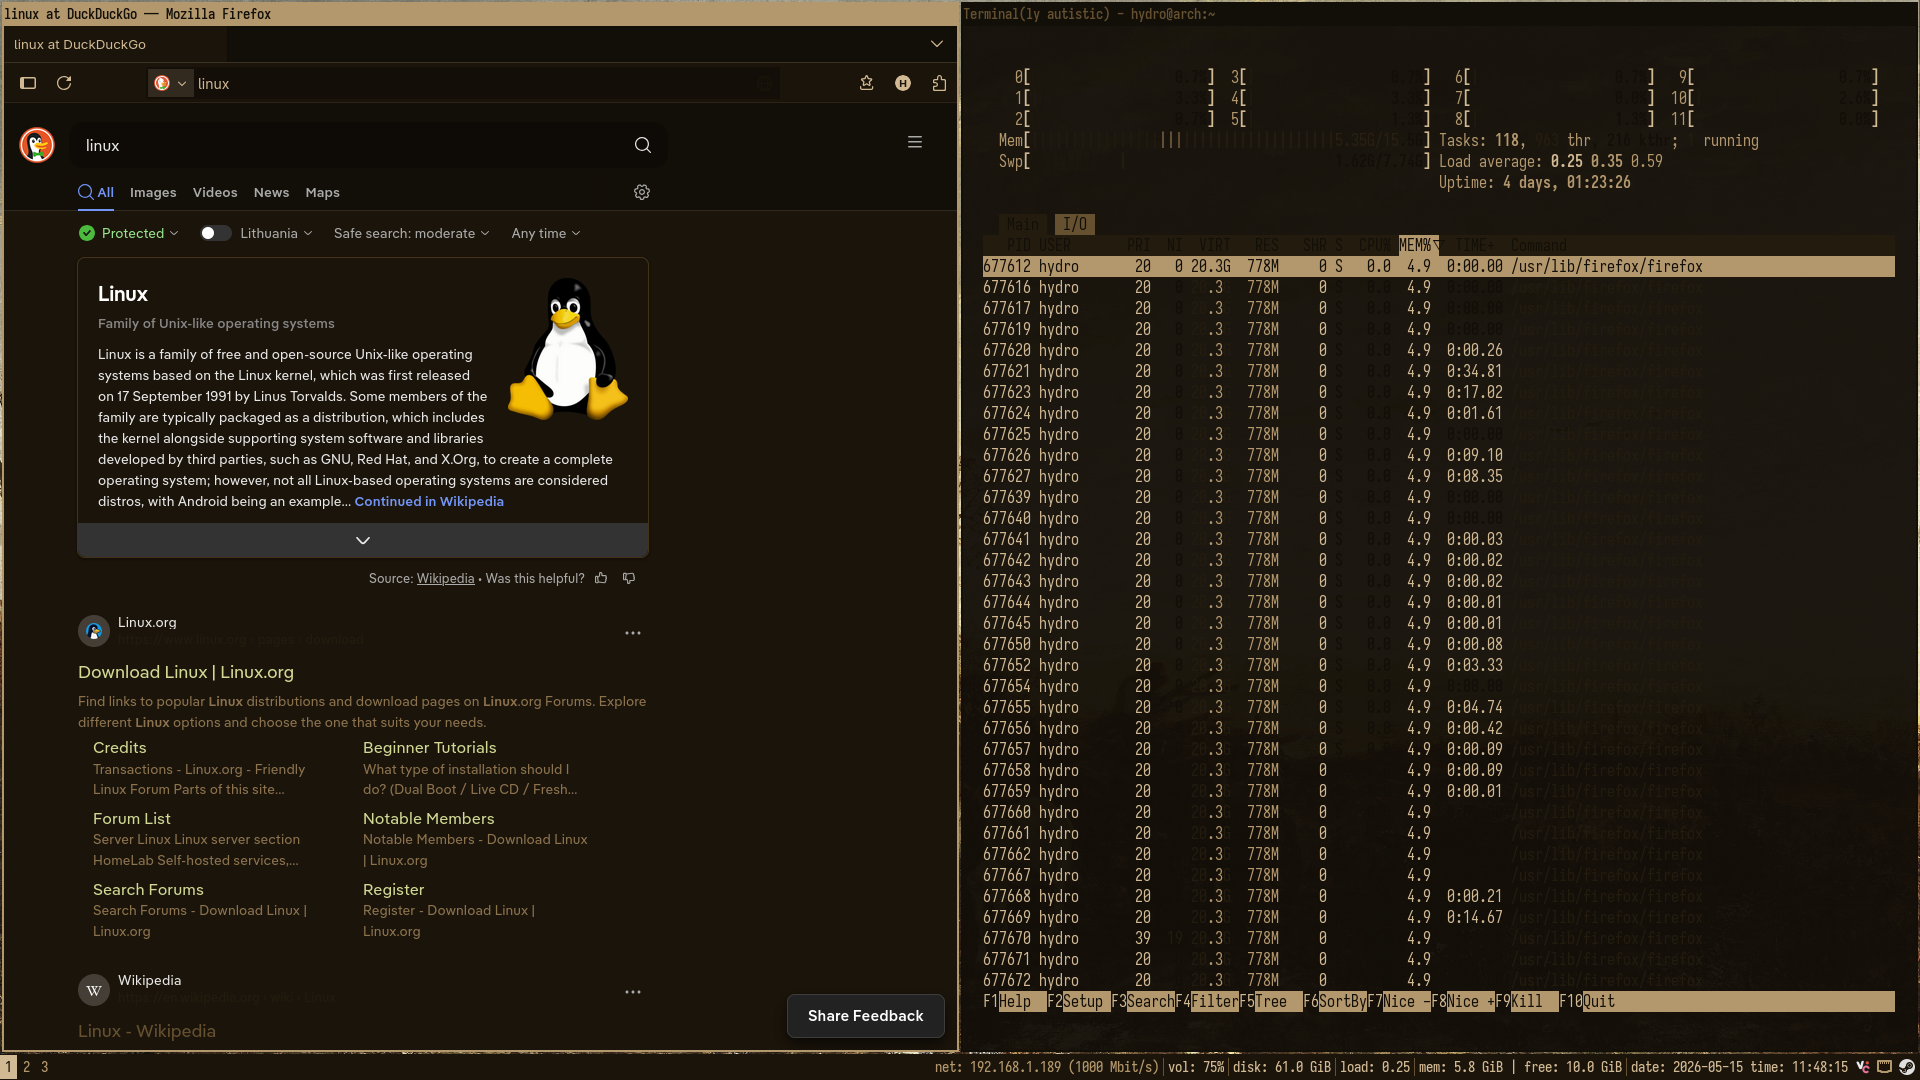Switch to Videos search tab
This screenshot has width=1920, height=1080.
tap(215, 192)
